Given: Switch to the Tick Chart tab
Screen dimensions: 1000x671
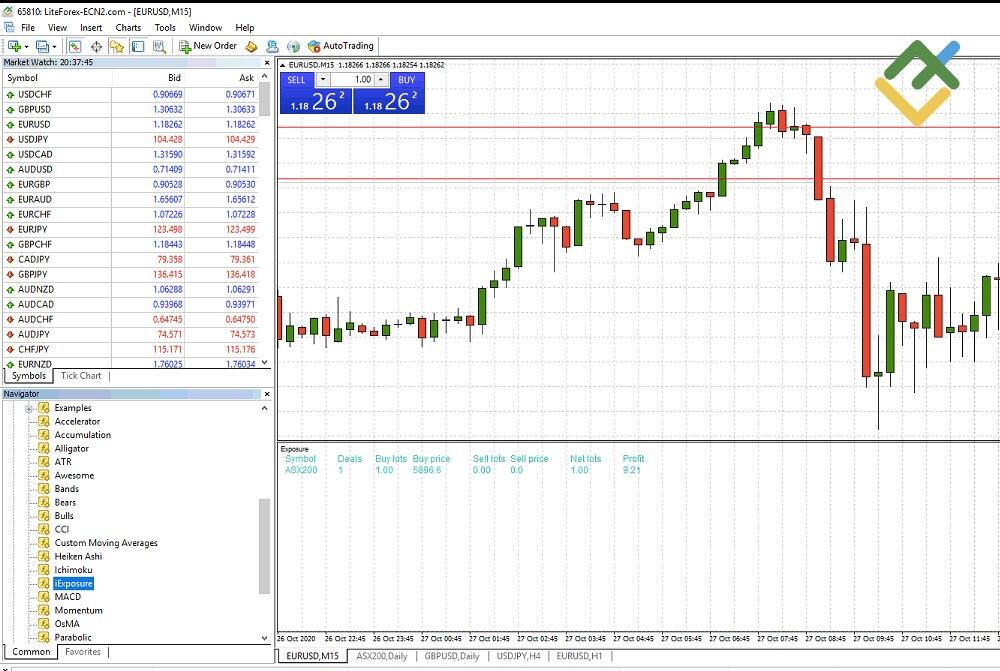Looking at the screenshot, I should [80, 375].
